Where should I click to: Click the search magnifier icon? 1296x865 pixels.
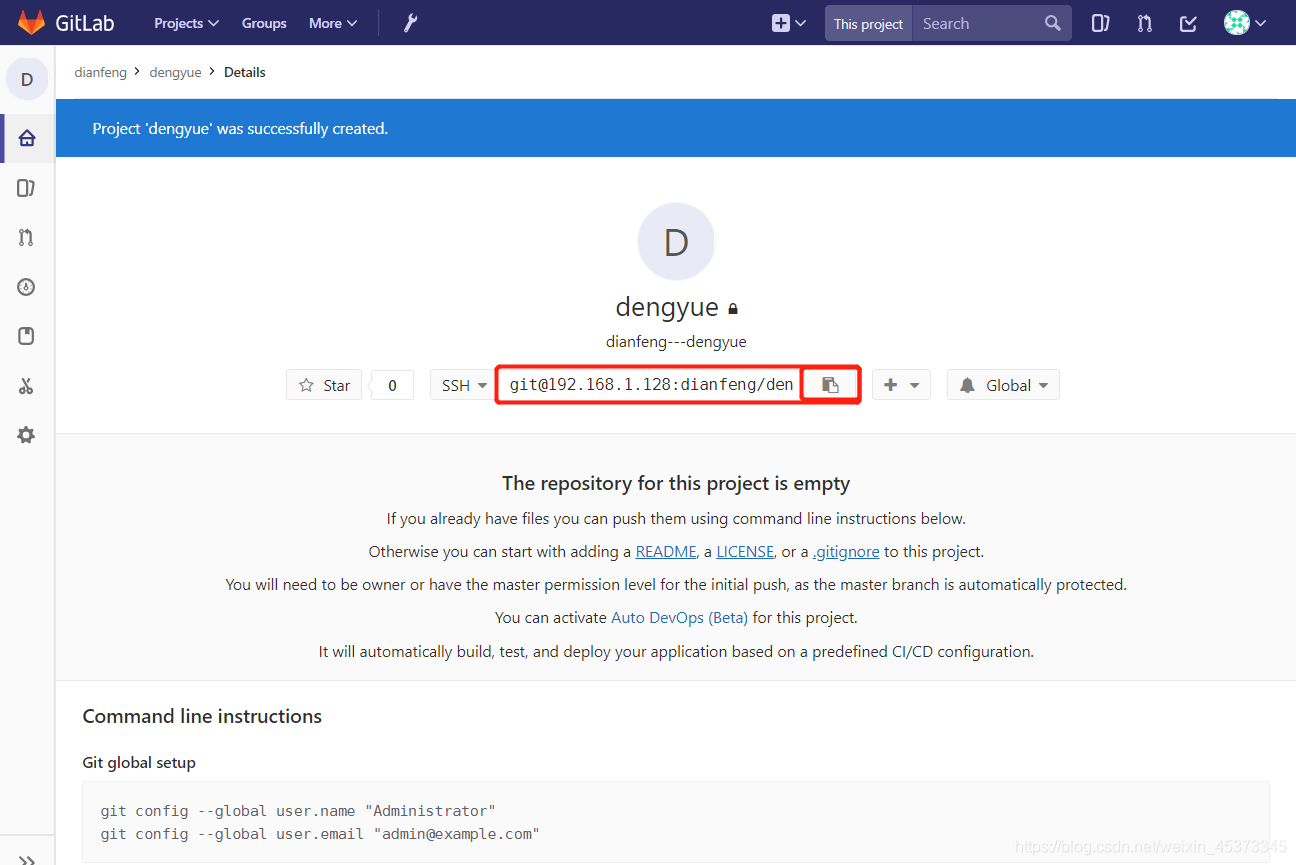pos(1052,23)
